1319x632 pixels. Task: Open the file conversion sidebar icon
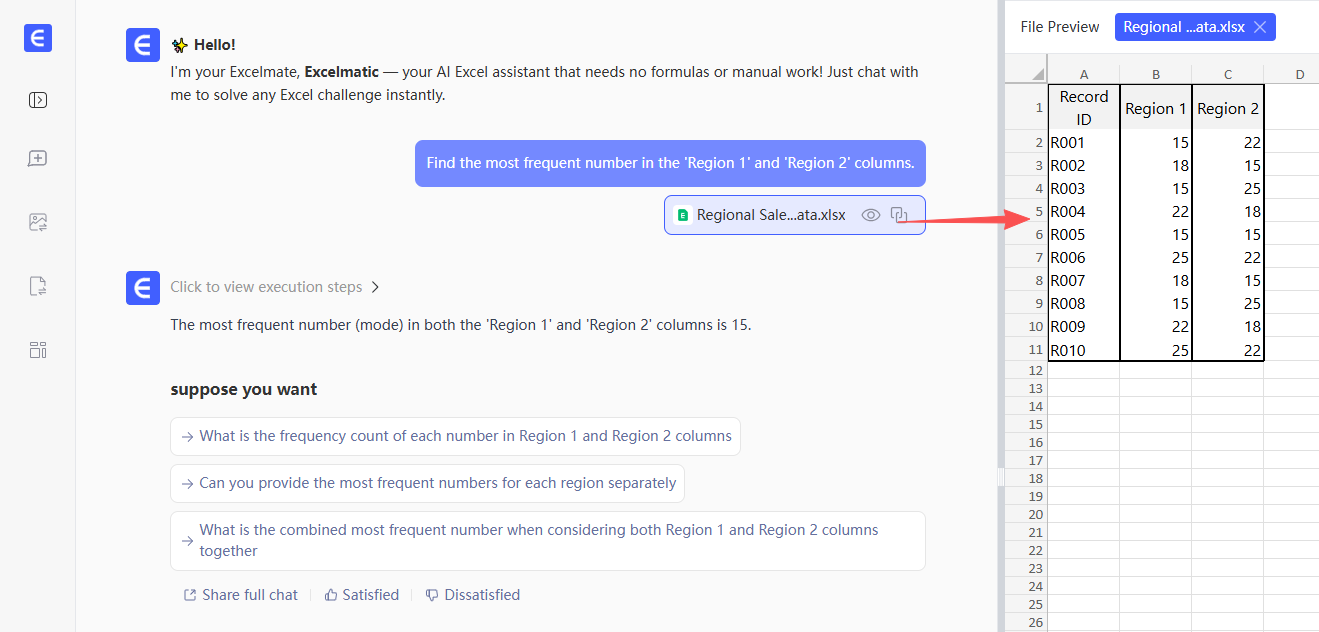coord(38,287)
